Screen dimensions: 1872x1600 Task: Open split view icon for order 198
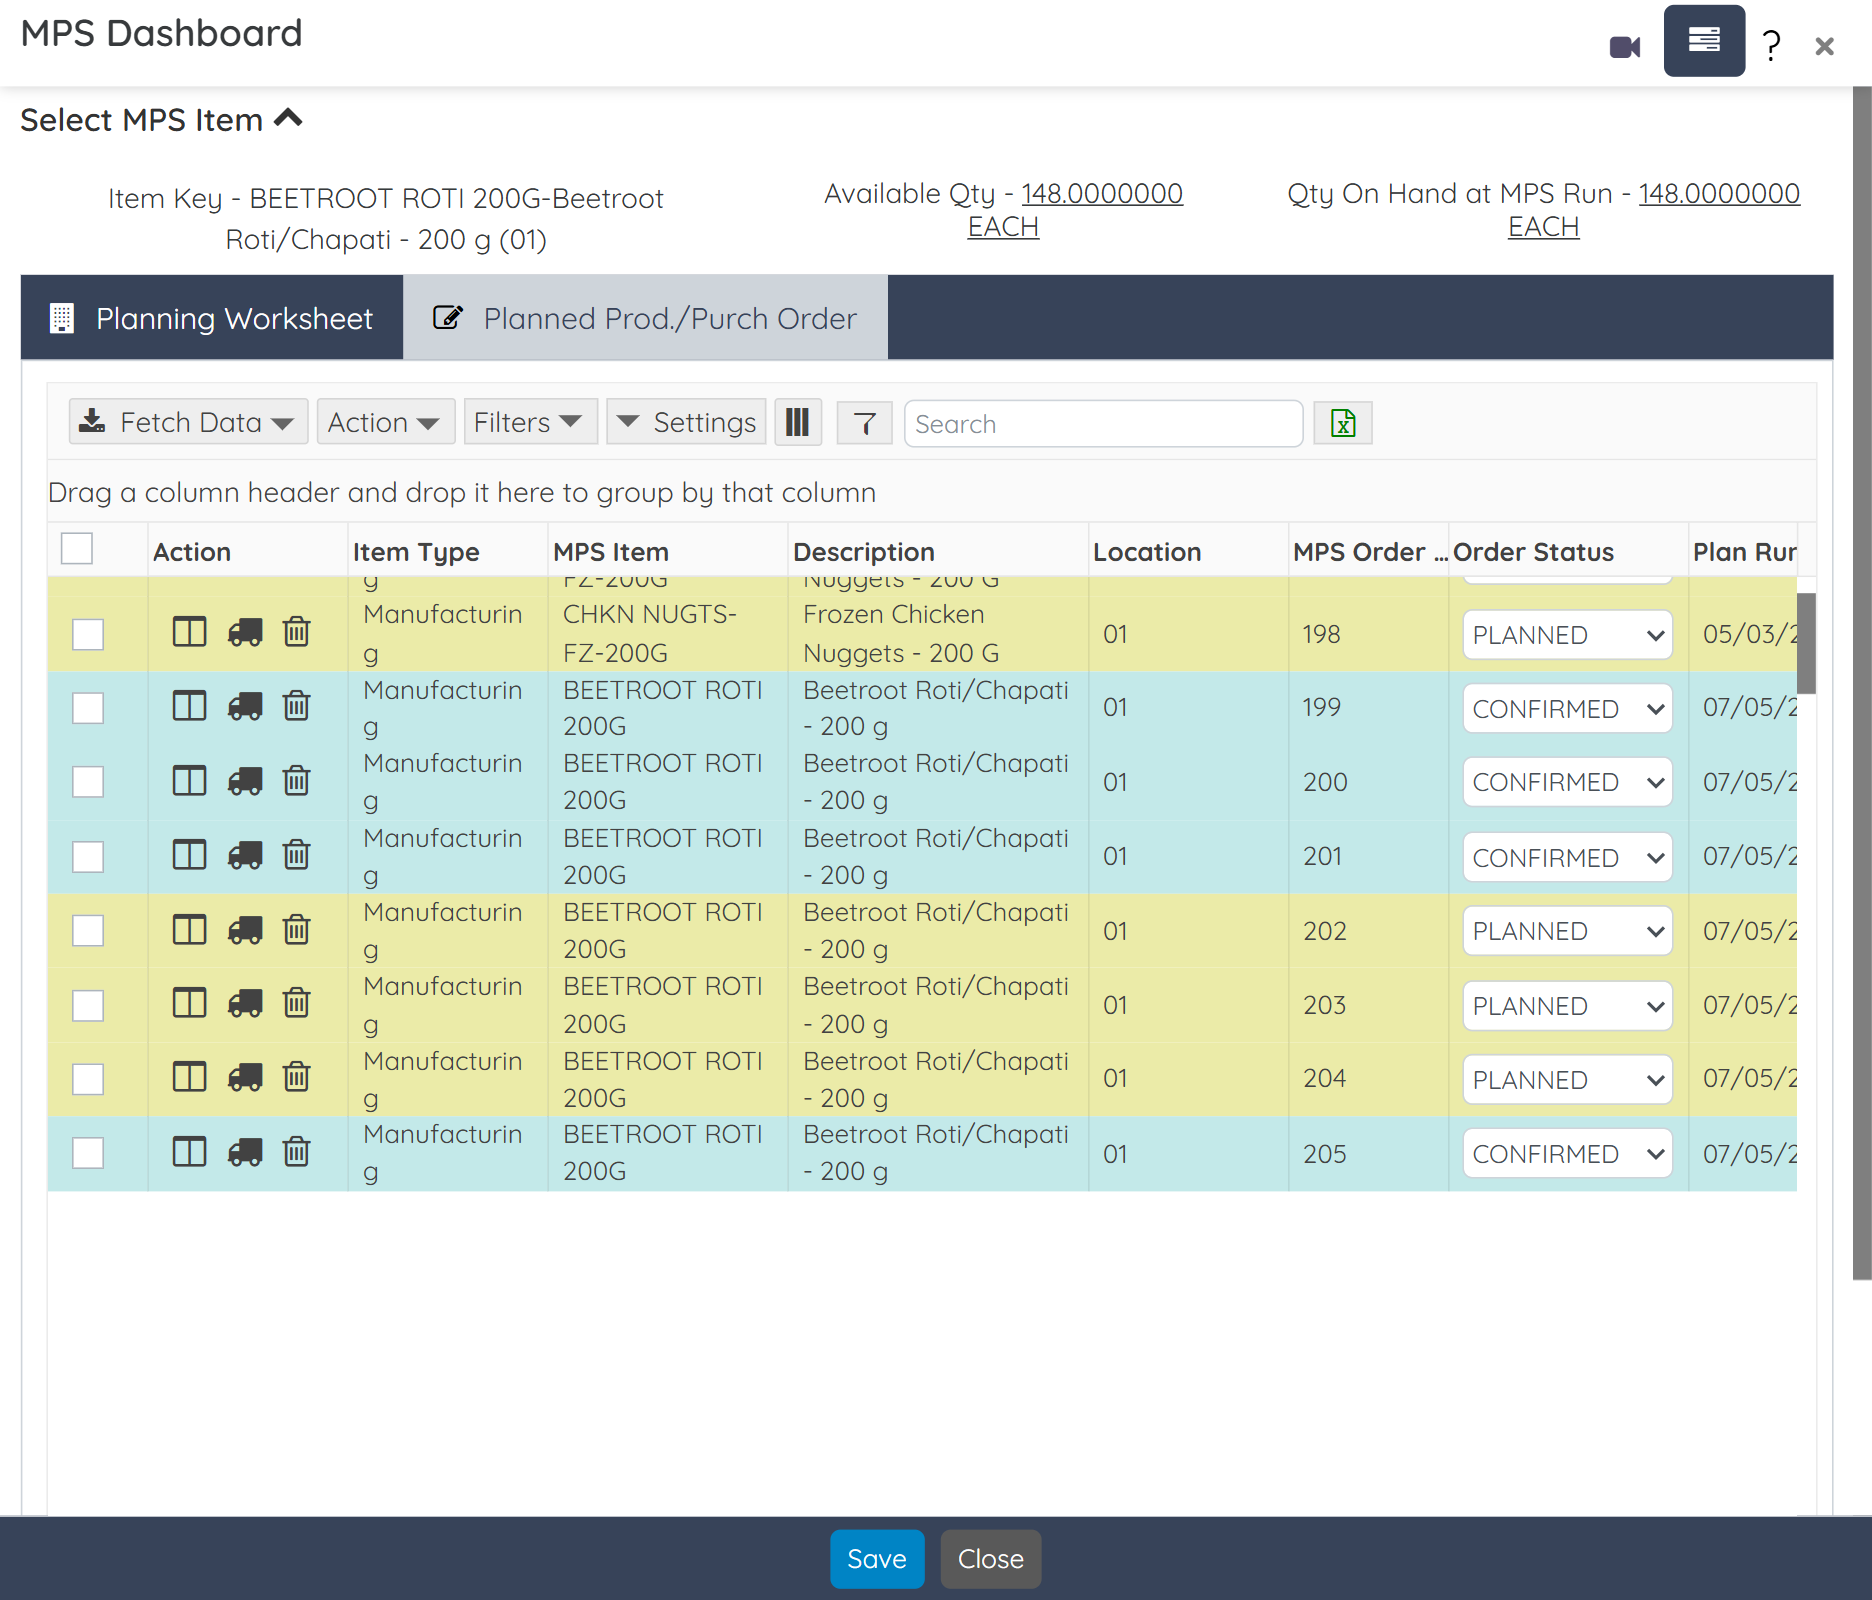click(189, 632)
